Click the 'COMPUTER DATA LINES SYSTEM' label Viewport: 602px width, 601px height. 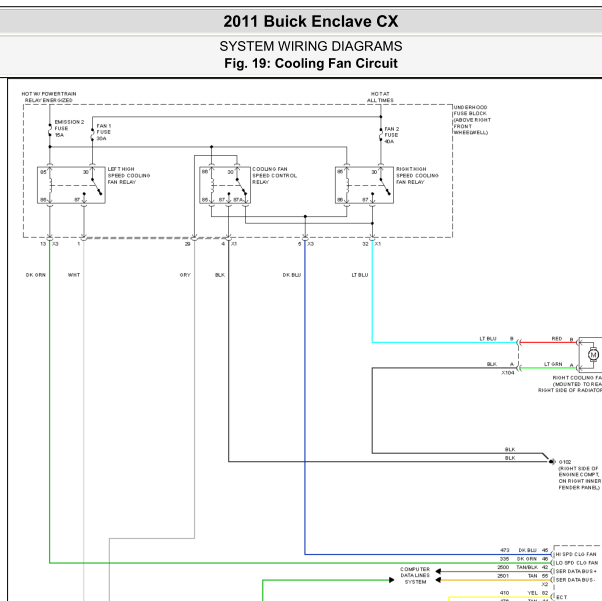pyautogui.click(x=415, y=575)
